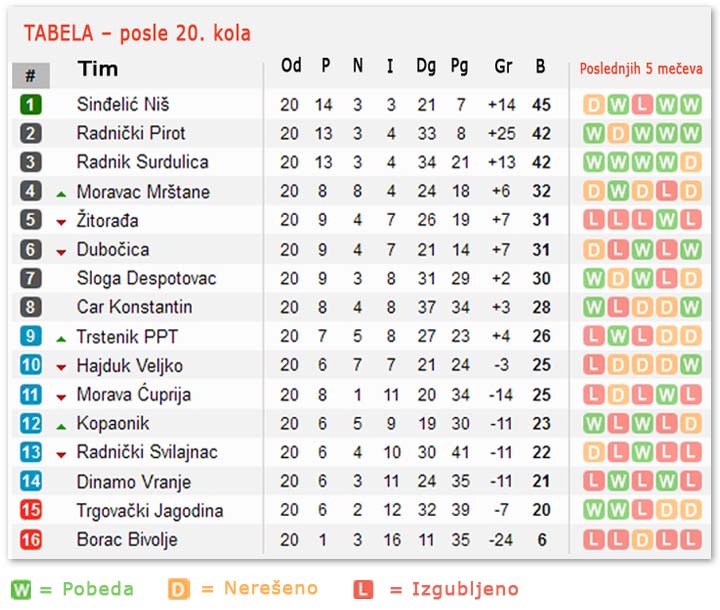Click the Tim column header
720x610 pixels.
pyautogui.click(x=98, y=69)
